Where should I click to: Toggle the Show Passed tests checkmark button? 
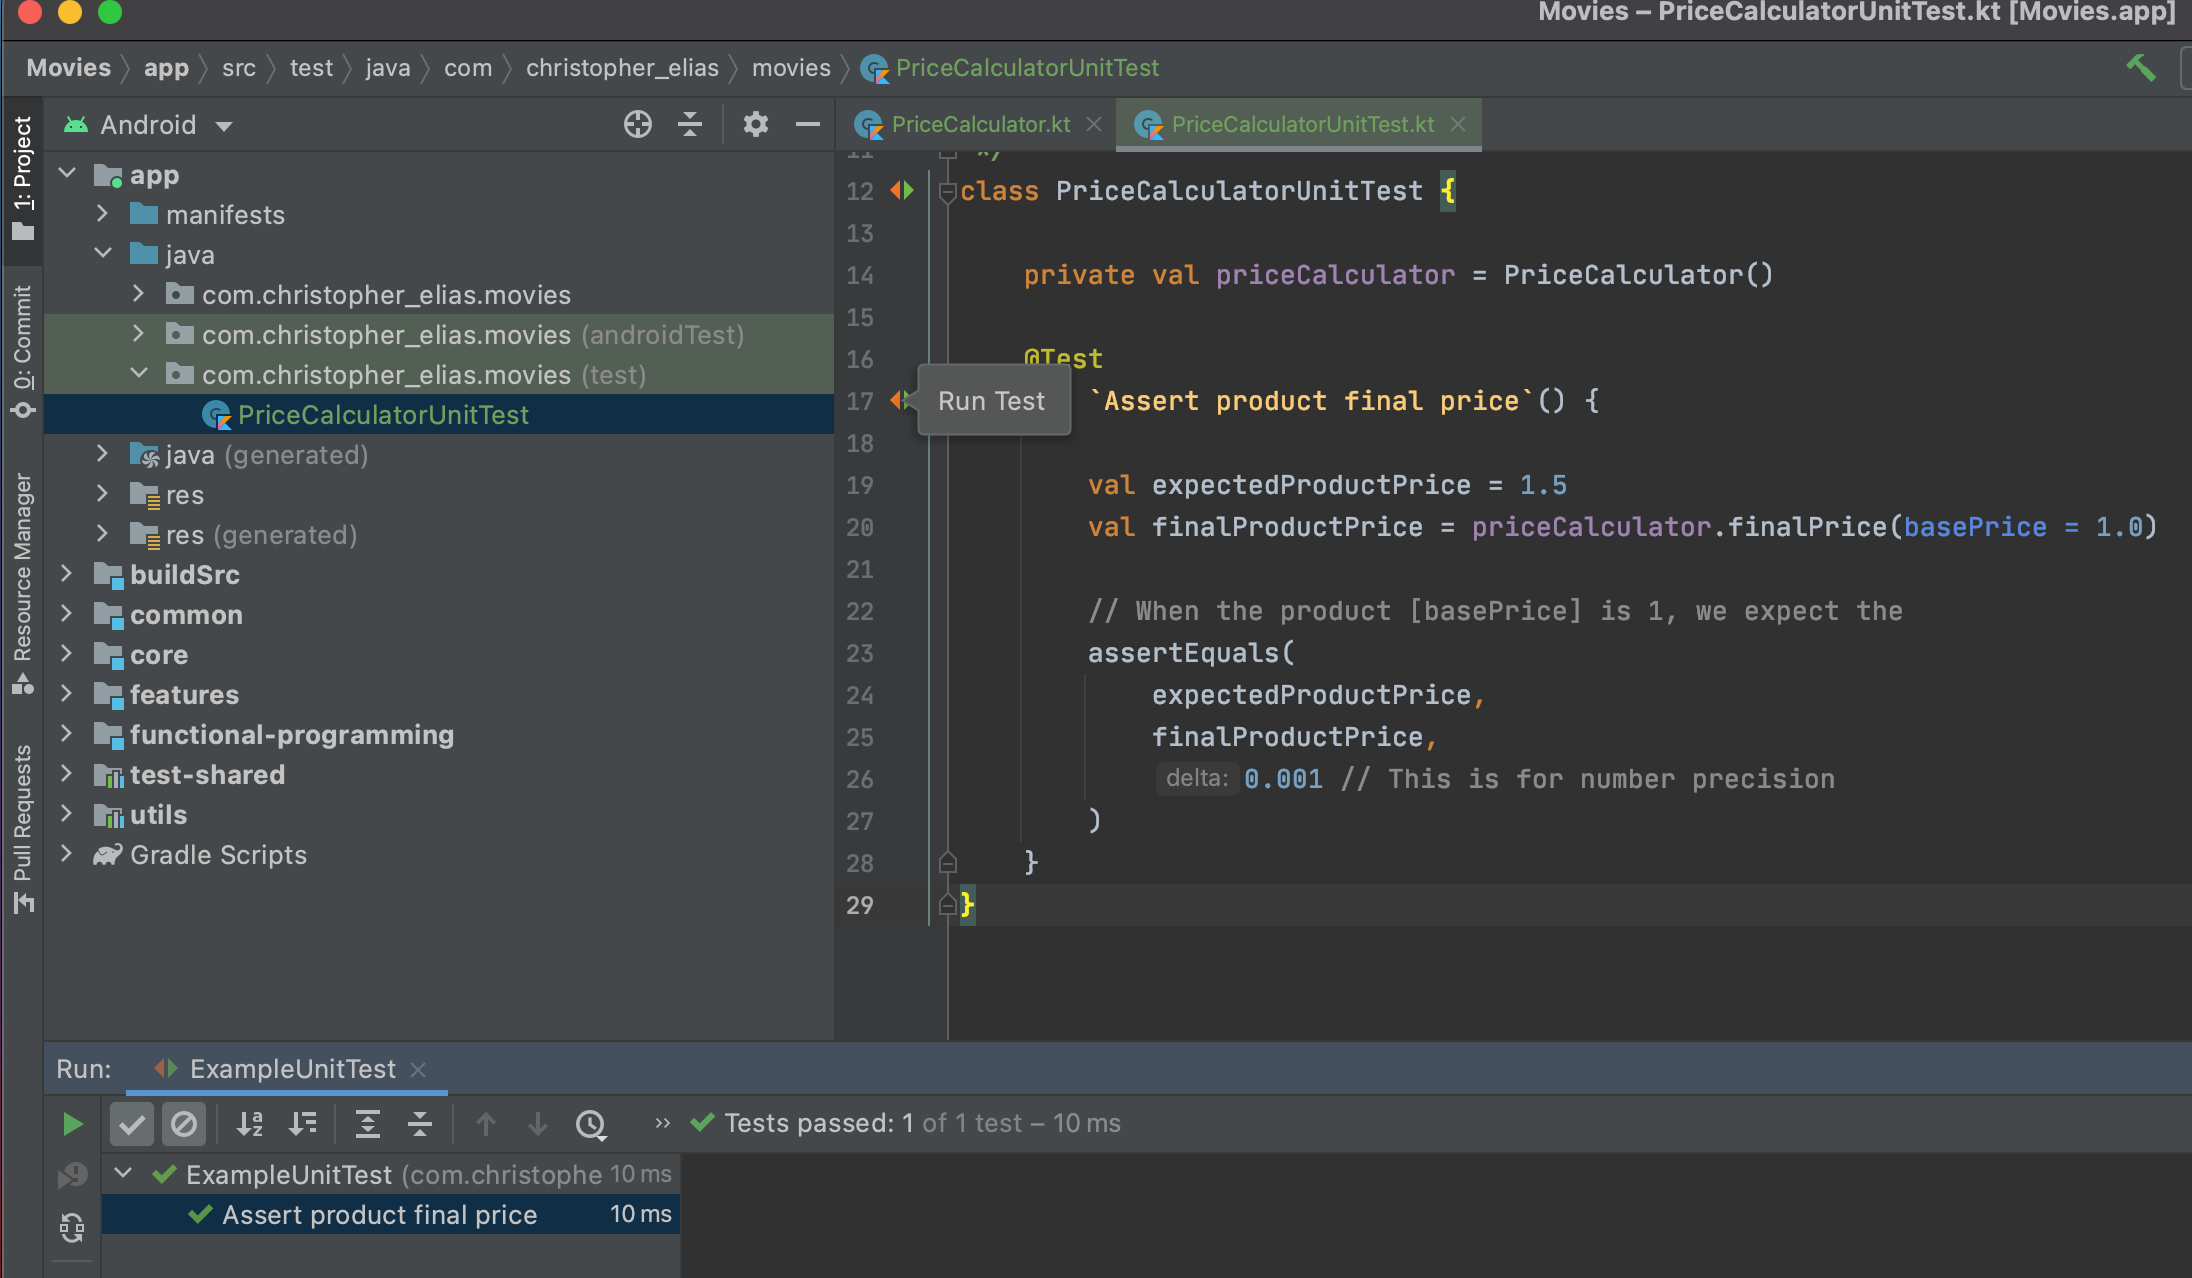tap(131, 1124)
